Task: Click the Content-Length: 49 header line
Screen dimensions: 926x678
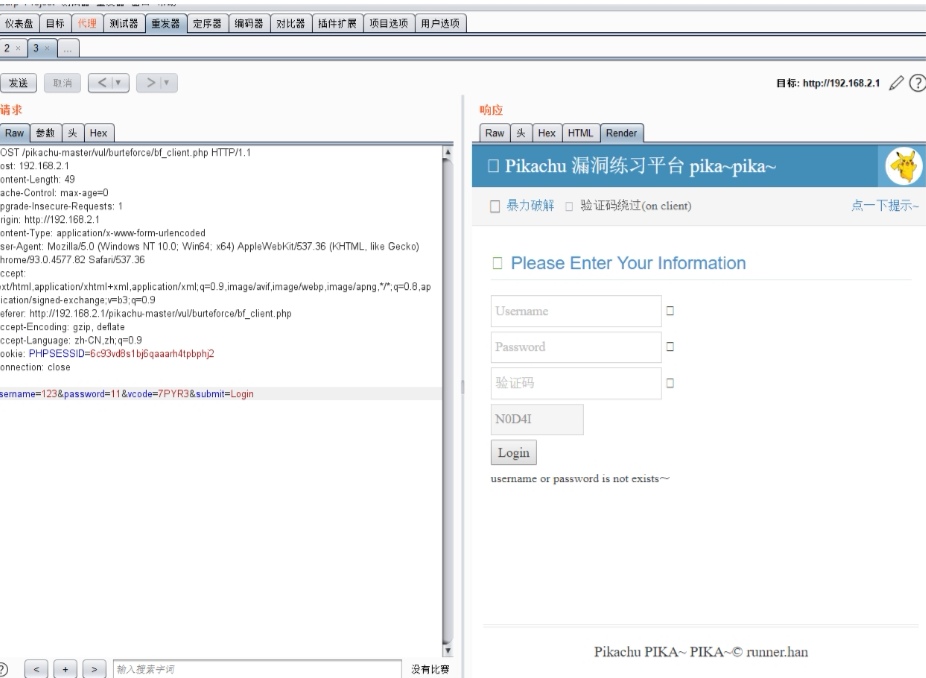Action: point(37,180)
